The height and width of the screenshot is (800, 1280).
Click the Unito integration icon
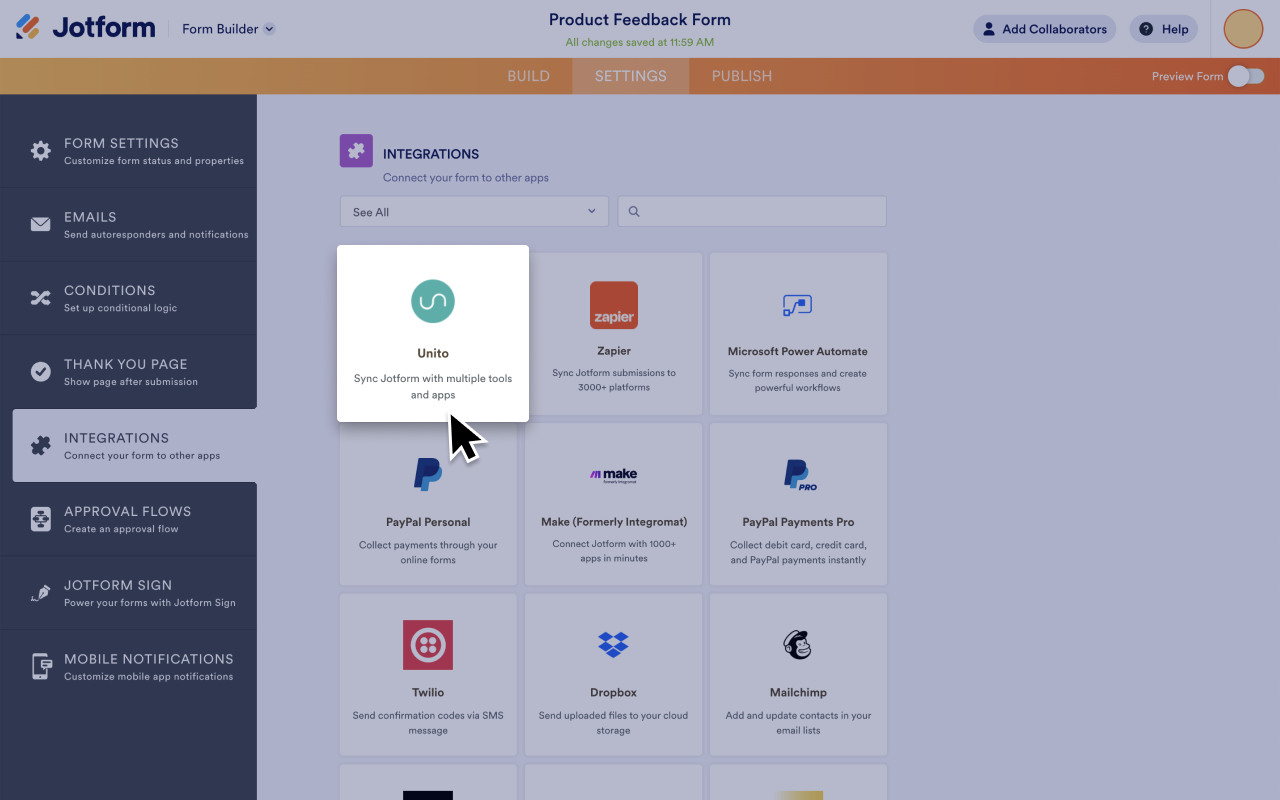pyautogui.click(x=433, y=301)
